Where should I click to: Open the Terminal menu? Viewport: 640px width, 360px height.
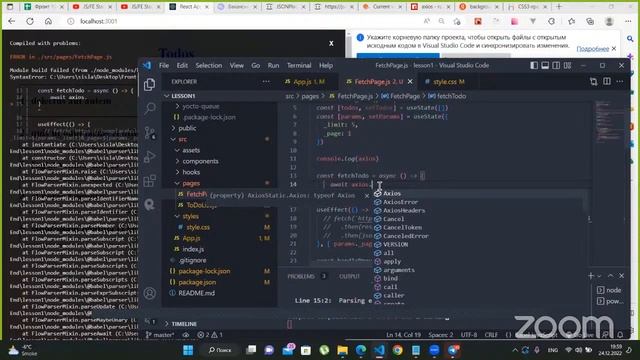point(299,65)
